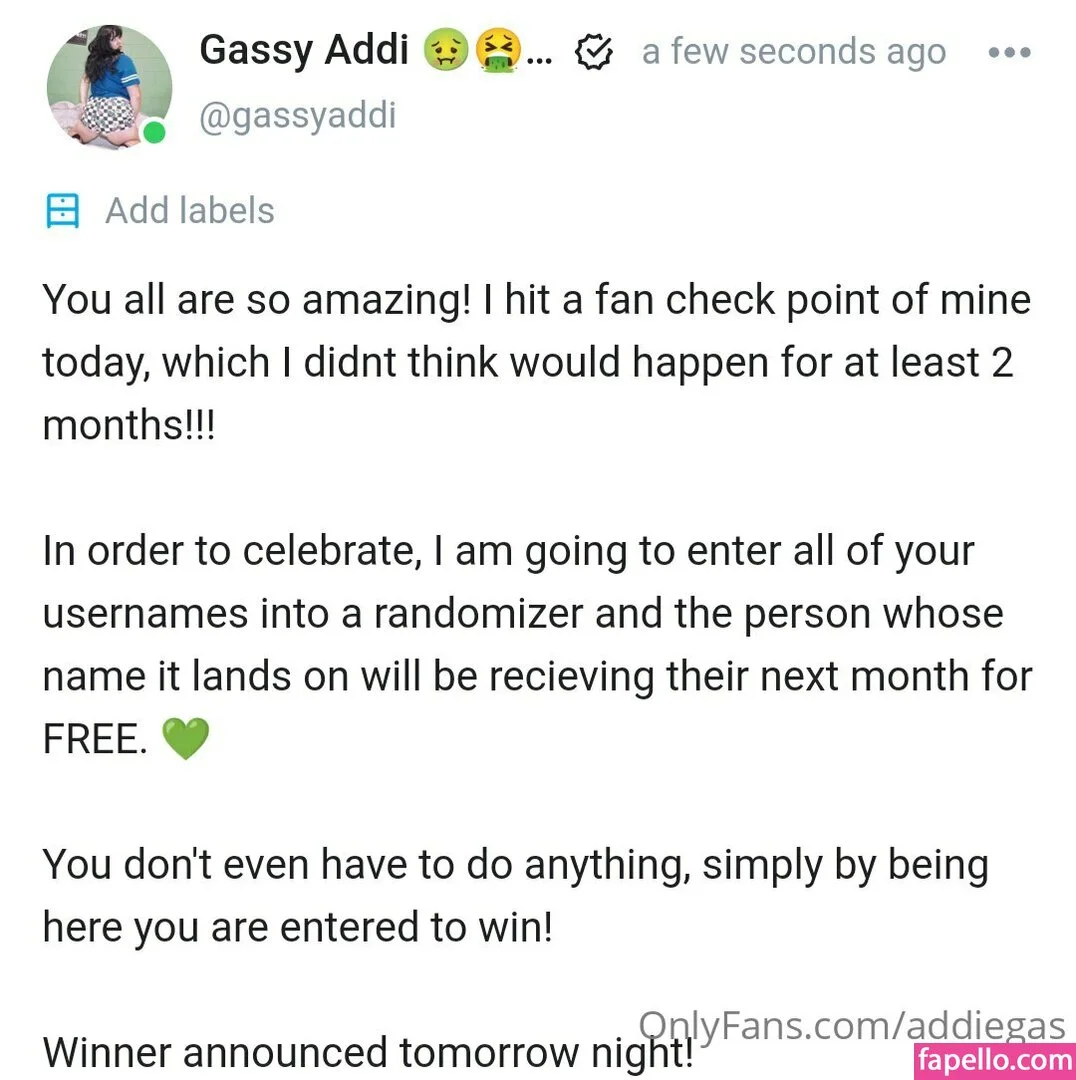Click Gassy Addi's profile avatar

tap(109, 87)
